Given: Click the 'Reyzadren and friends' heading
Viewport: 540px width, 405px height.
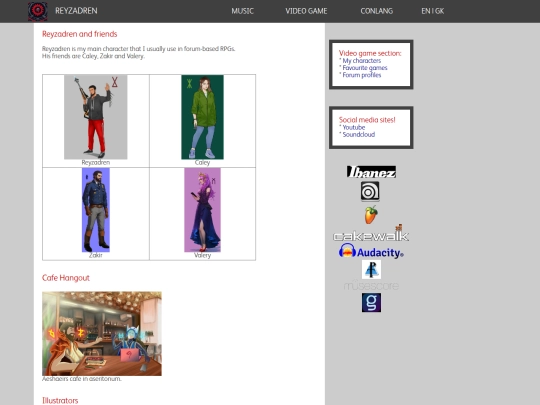Looking at the screenshot, I should pyautogui.click(x=80, y=34).
